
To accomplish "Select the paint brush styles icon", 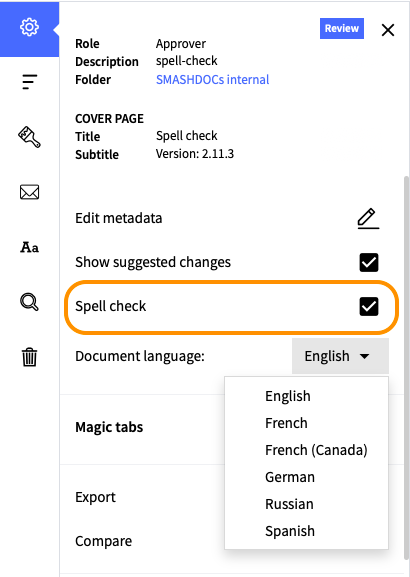I will coord(29,137).
